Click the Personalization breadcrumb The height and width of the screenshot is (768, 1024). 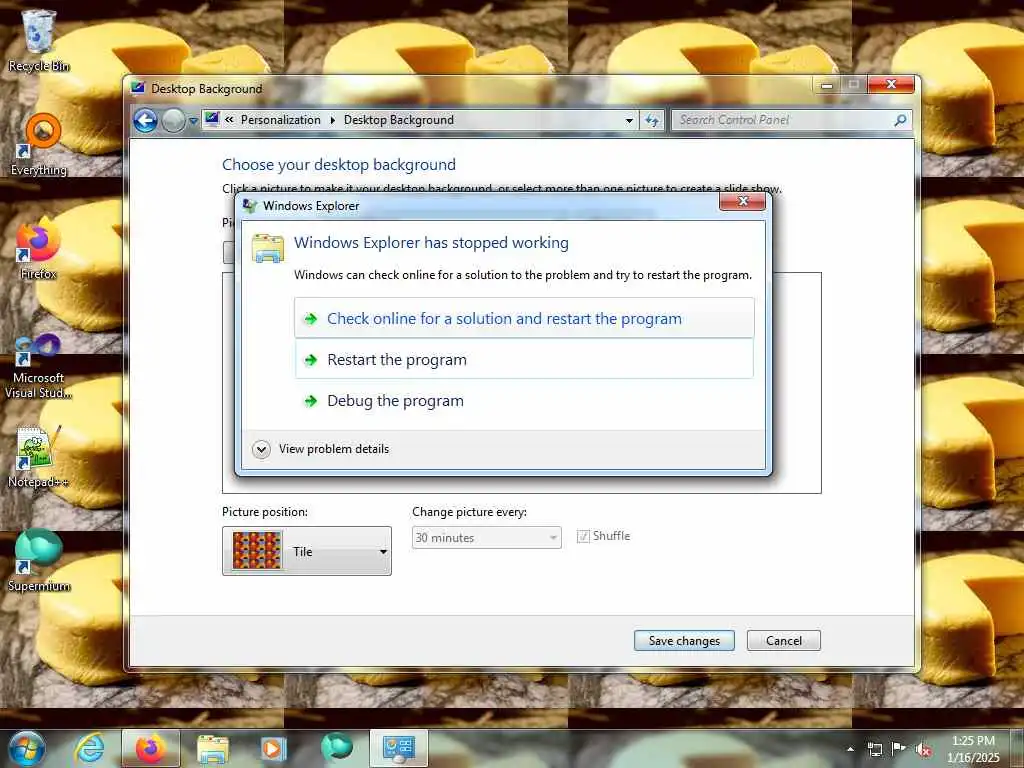click(x=281, y=120)
